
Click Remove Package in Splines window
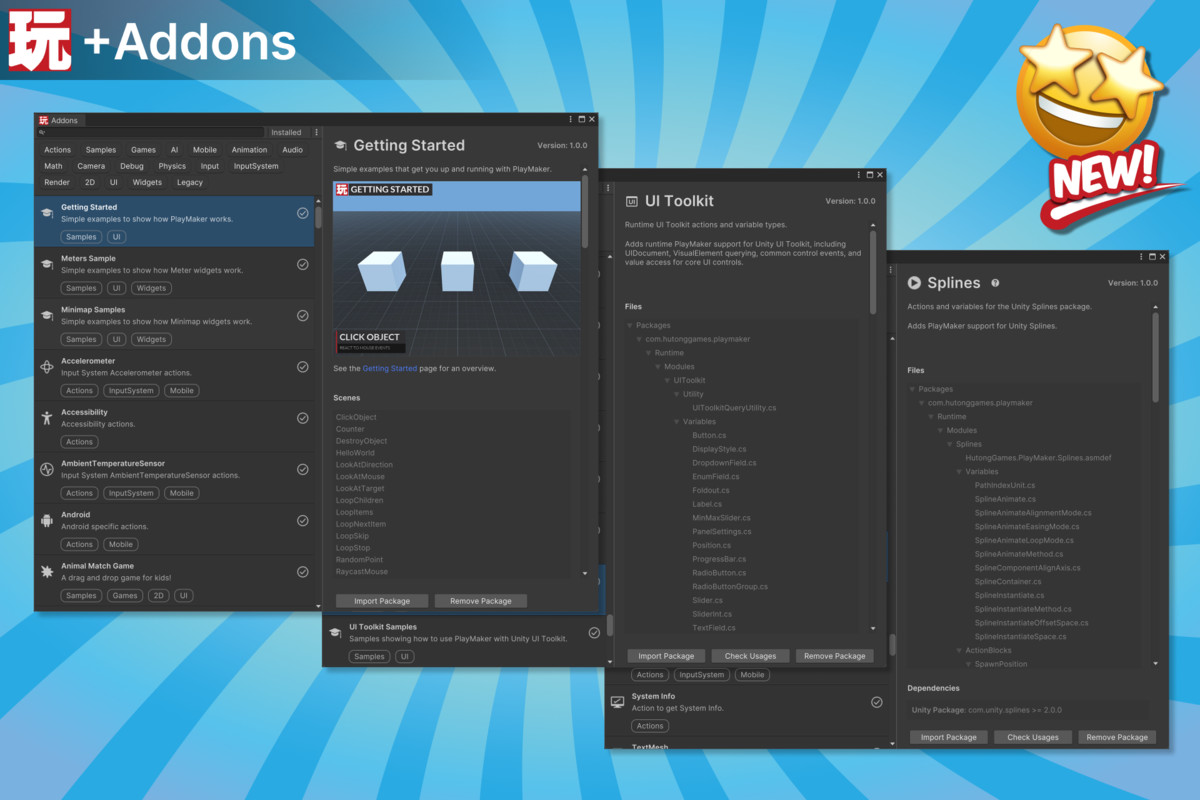point(1117,737)
